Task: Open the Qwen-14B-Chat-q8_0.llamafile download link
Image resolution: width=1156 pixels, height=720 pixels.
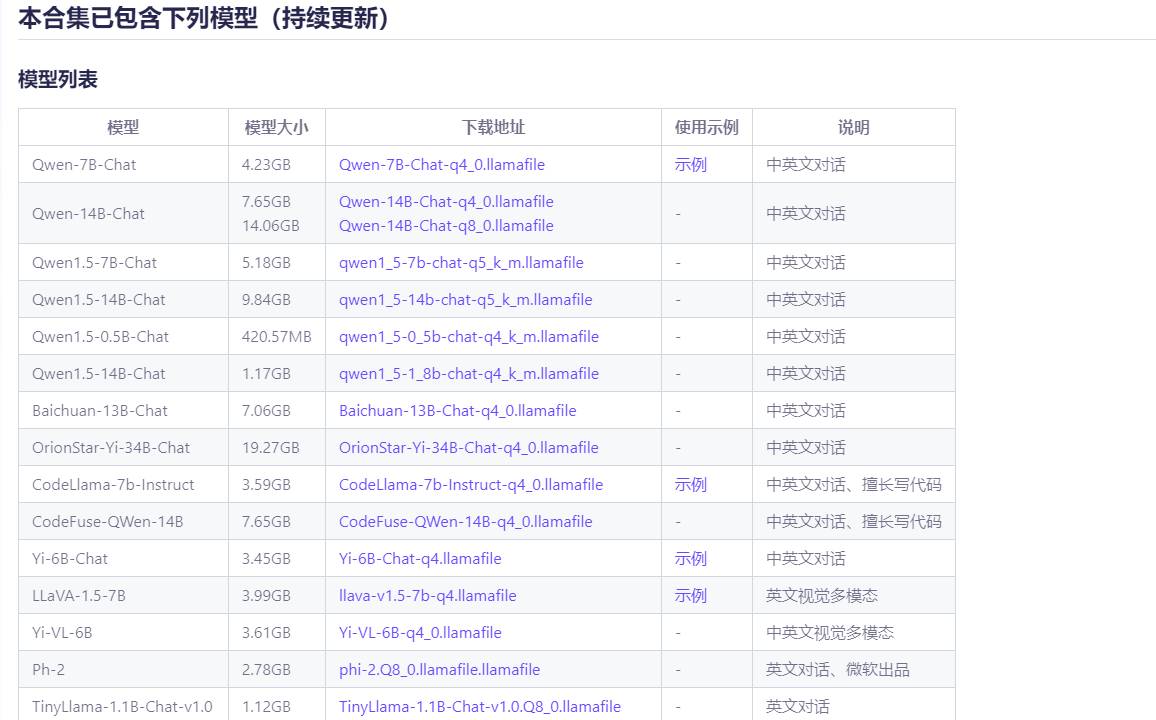Action: 446,226
